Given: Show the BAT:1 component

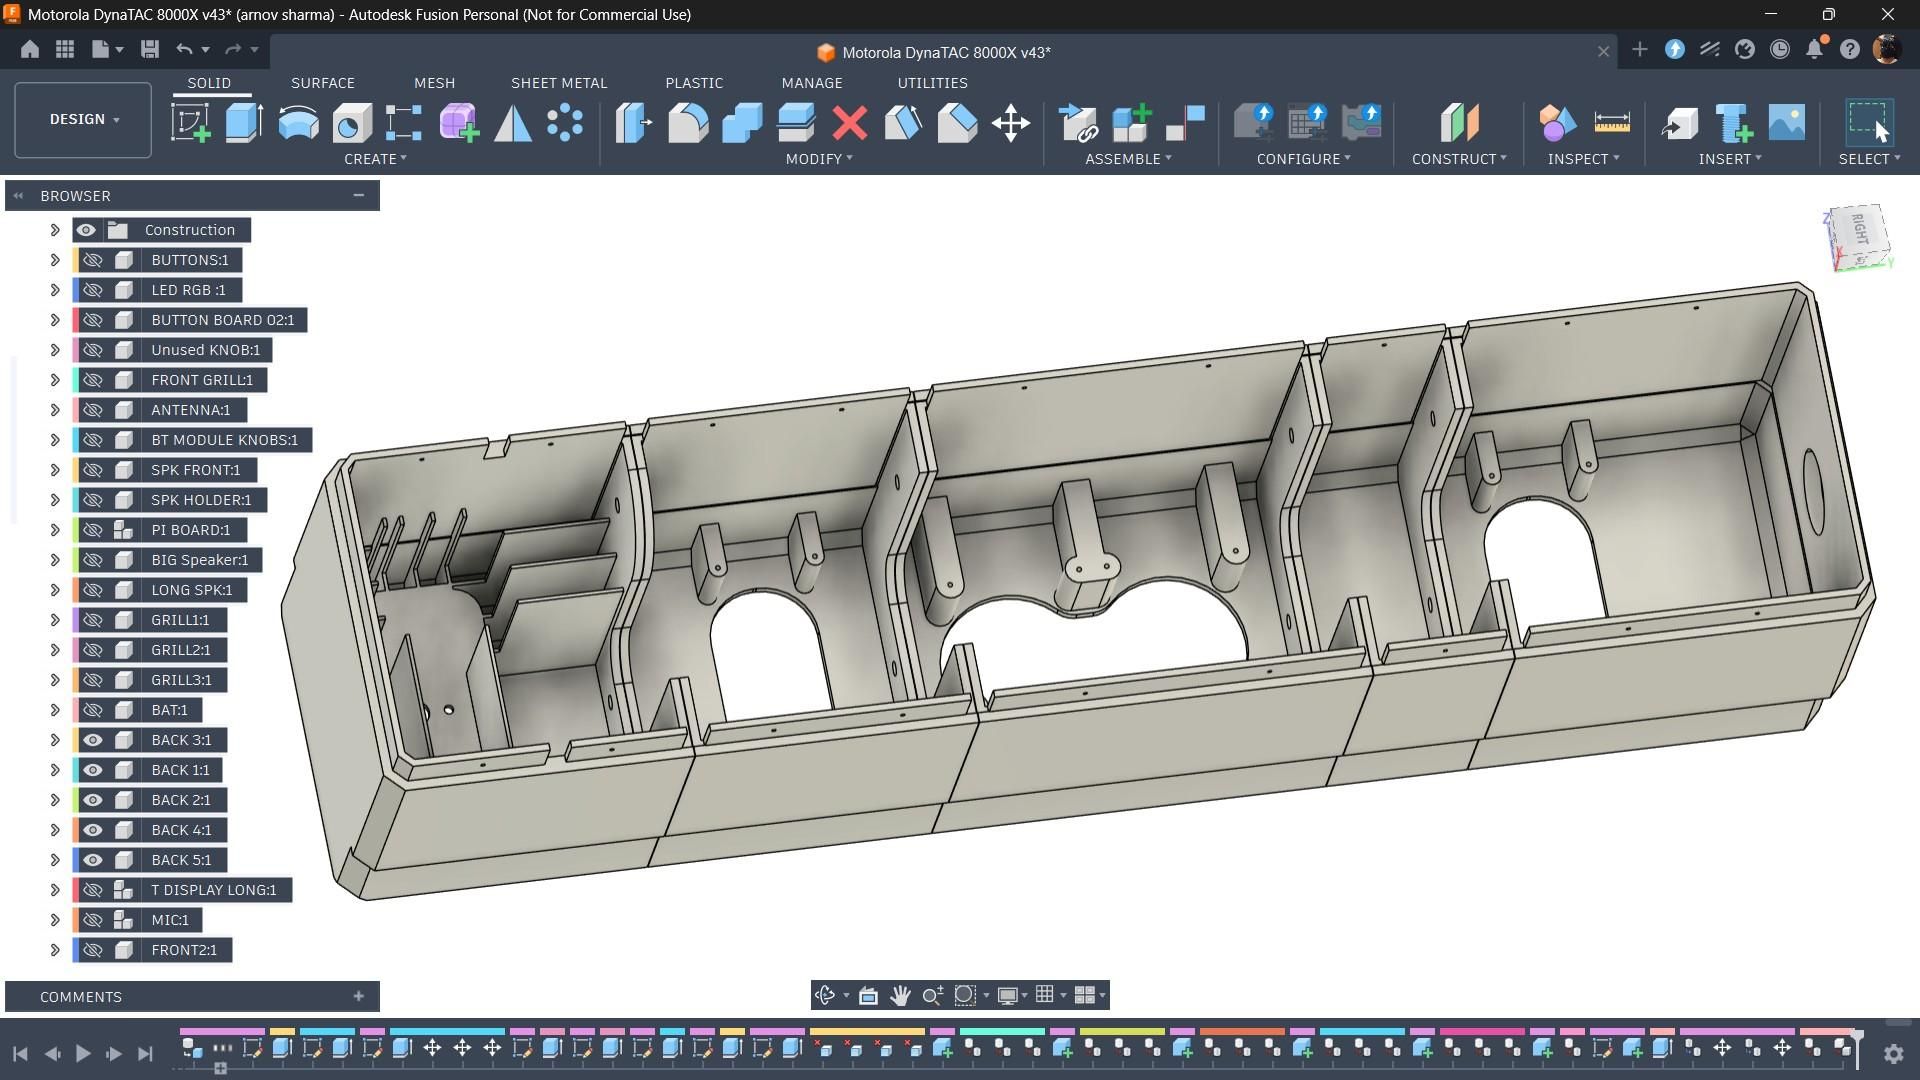Looking at the screenshot, I should tap(93, 710).
